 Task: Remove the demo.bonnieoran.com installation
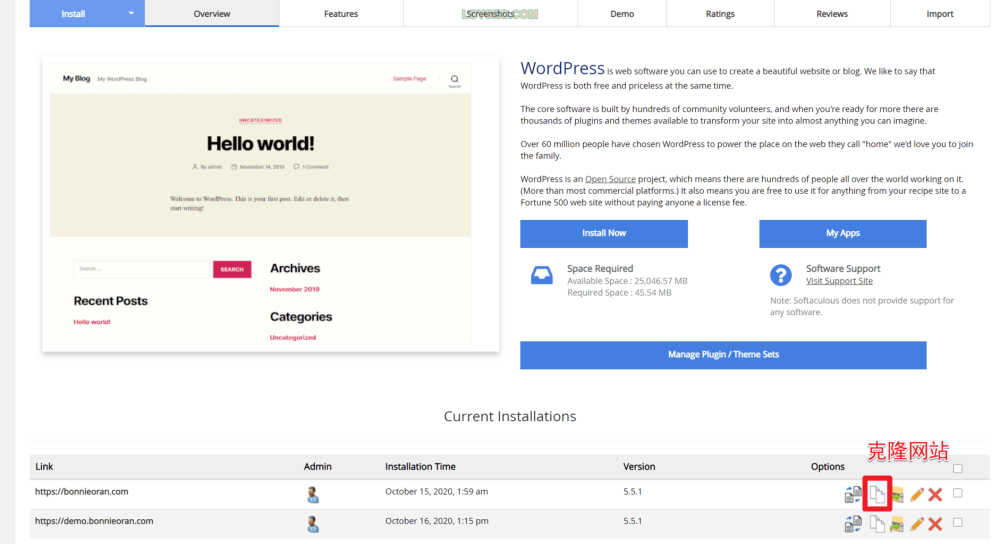point(936,524)
